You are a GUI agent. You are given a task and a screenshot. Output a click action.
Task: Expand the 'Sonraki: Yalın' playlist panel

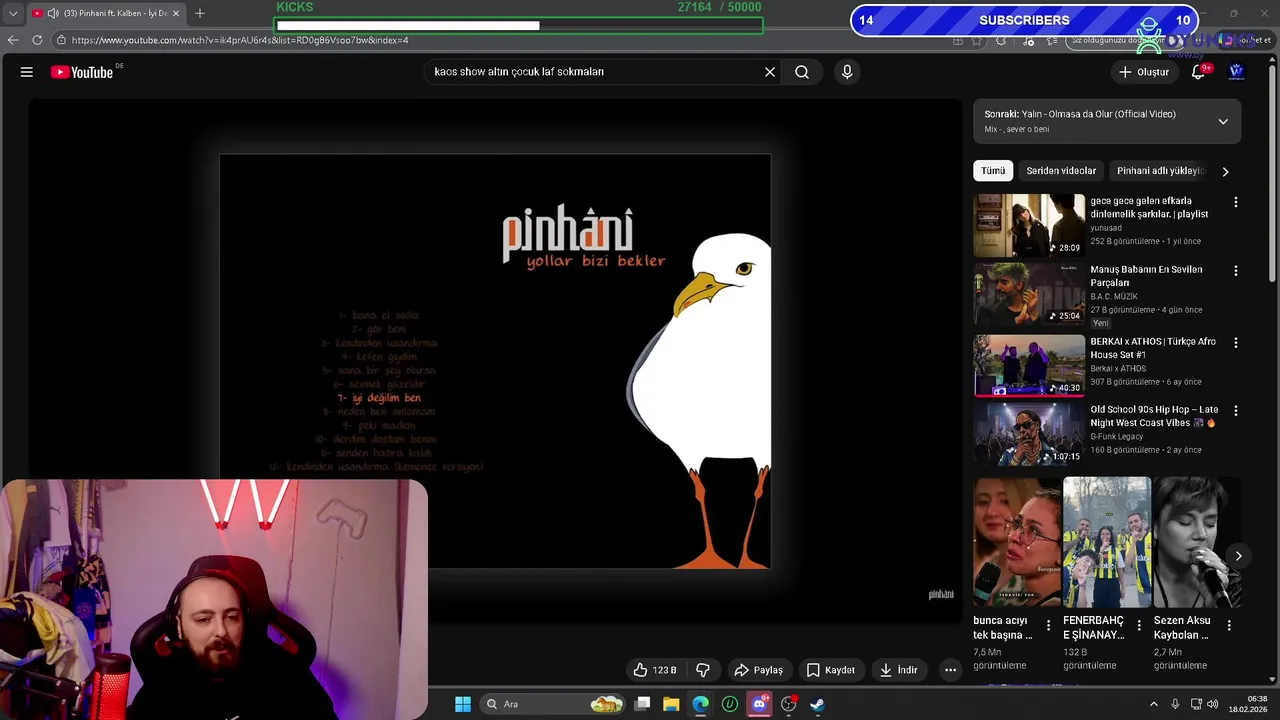(x=1223, y=122)
